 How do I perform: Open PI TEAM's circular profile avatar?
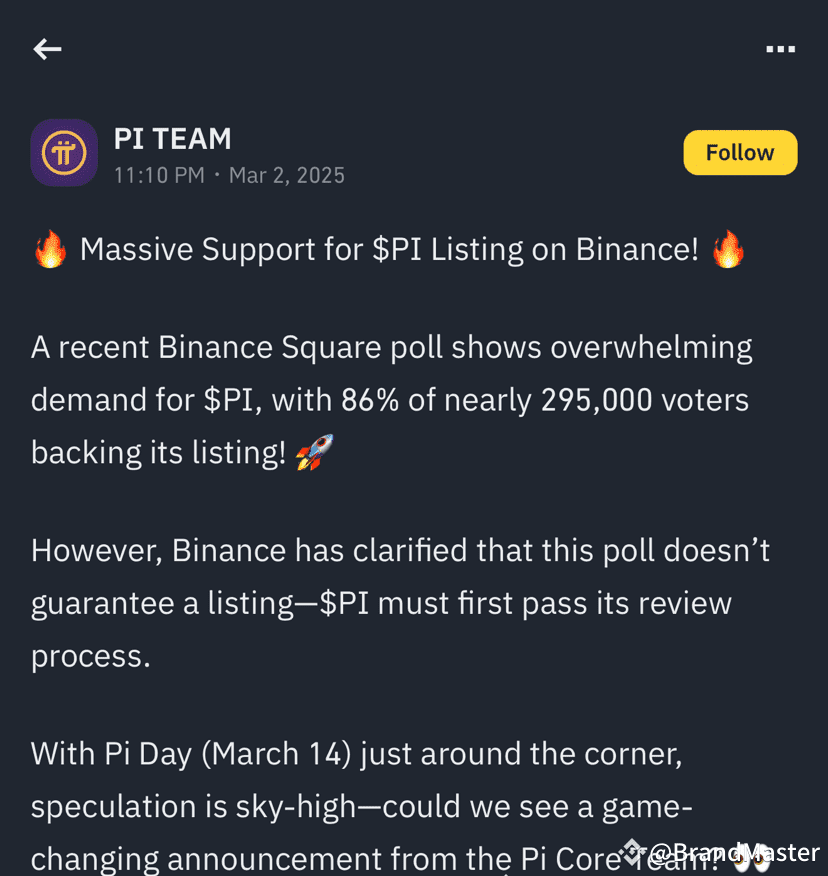(x=64, y=152)
